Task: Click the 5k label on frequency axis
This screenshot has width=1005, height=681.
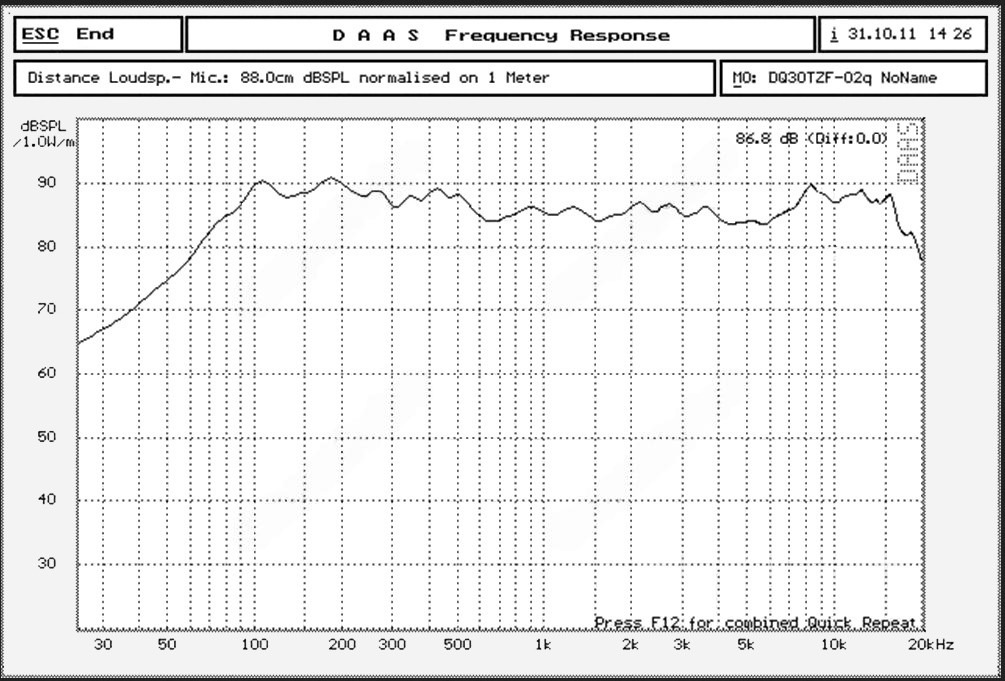Action: click(x=745, y=645)
